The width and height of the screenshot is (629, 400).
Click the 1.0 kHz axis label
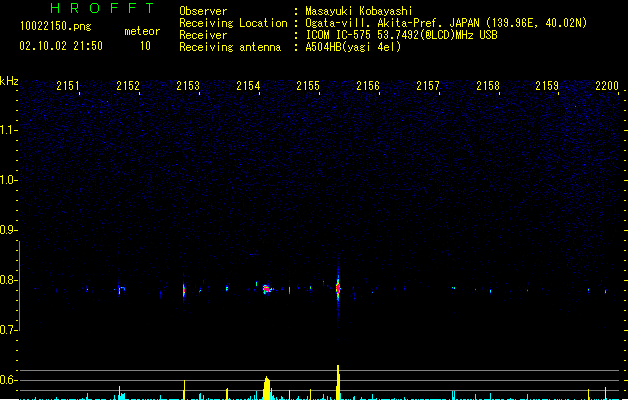tap(8, 180)
